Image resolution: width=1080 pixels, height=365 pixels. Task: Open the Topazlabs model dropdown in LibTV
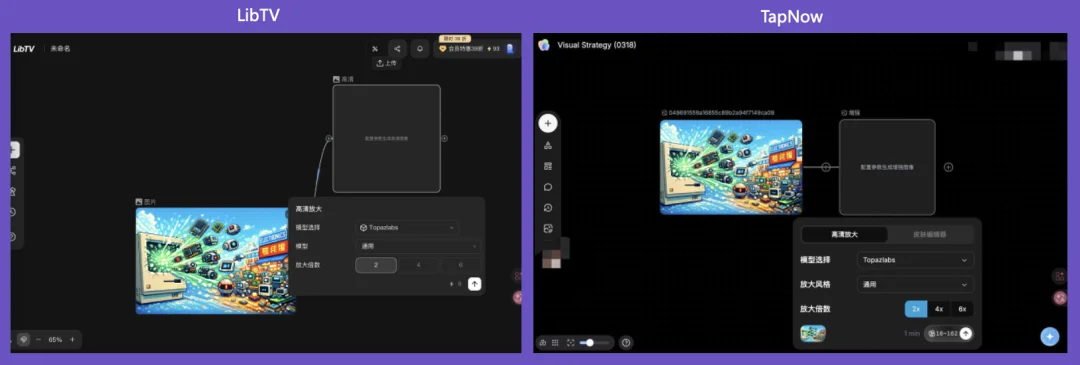[x=407, y=227]
